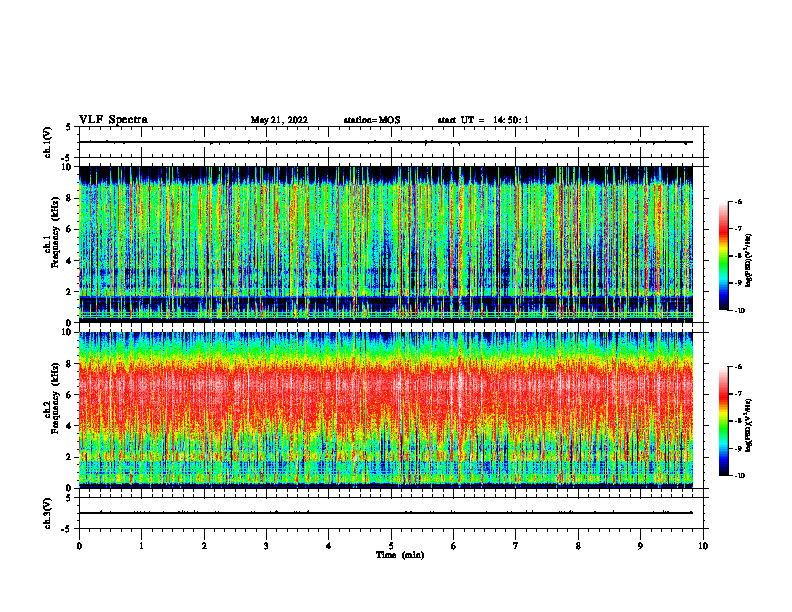Click the "5" tick on ch.1(V) axis
The width and height of the screenshot is (792, 612).
(69, 127)
